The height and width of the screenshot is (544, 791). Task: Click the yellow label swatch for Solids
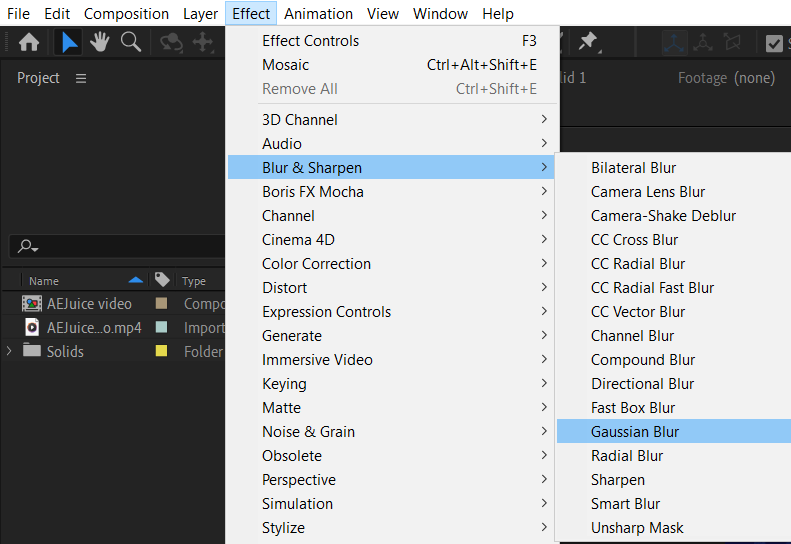click(x=161, y=351)
